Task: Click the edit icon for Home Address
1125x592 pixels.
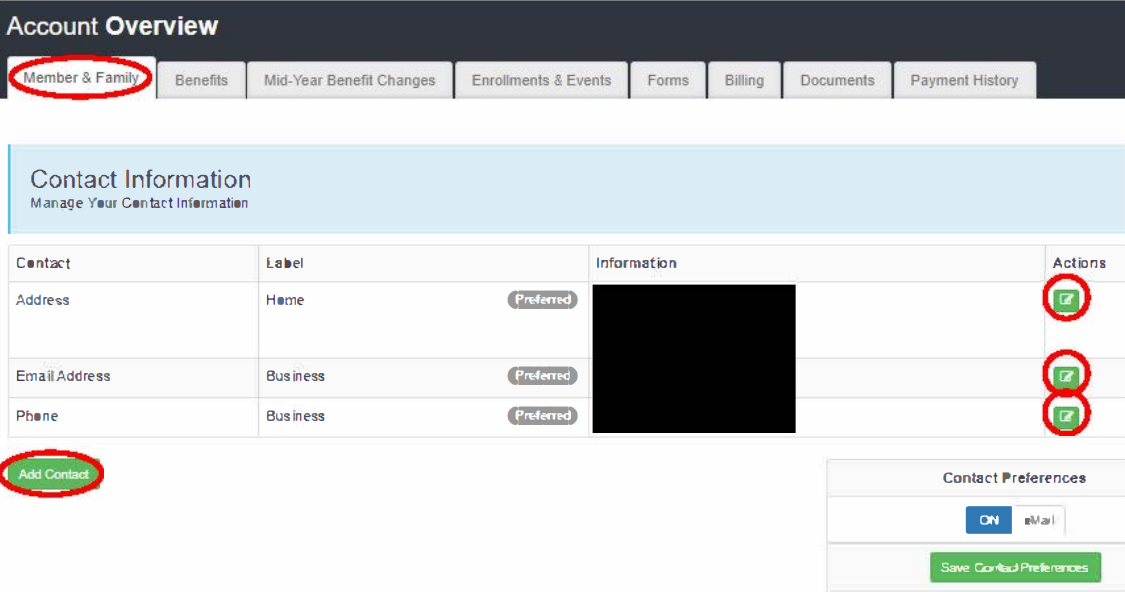Action: [1066, 299]
